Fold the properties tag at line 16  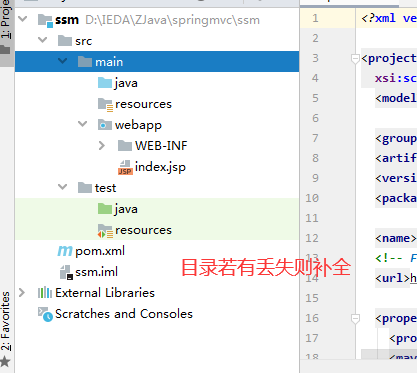355,319
